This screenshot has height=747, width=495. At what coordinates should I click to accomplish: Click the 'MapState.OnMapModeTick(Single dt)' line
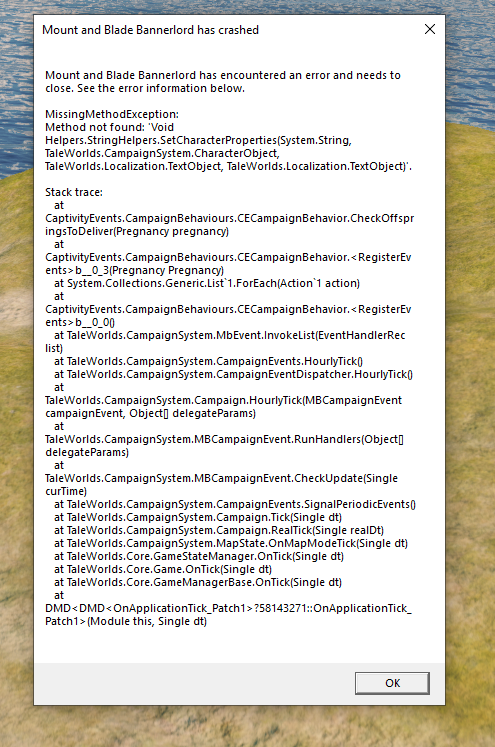[x=231, y=544]
